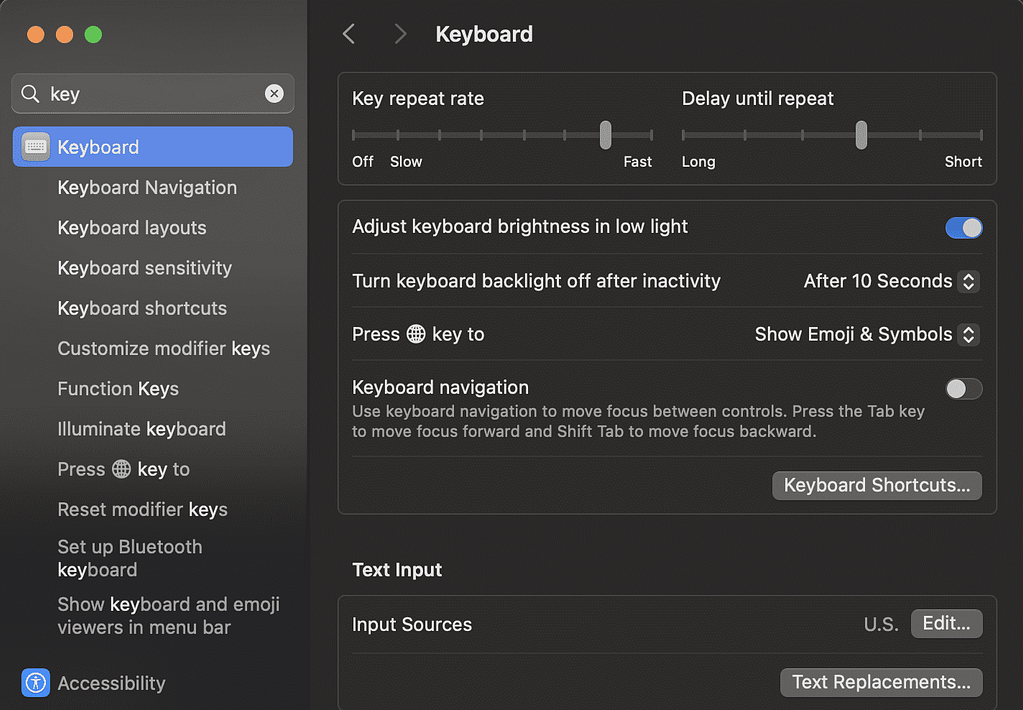Disable Adjust keyboard brightness in low light

click(x=963, y=227)
